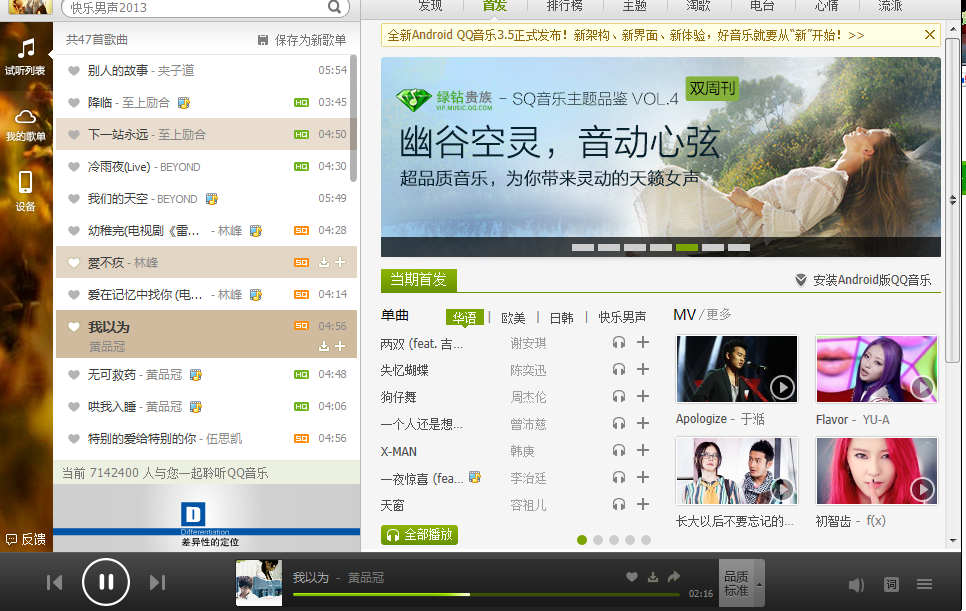The image size is (966, 611).
Task: Like the song 下一站永远
Action: (74, 135)
